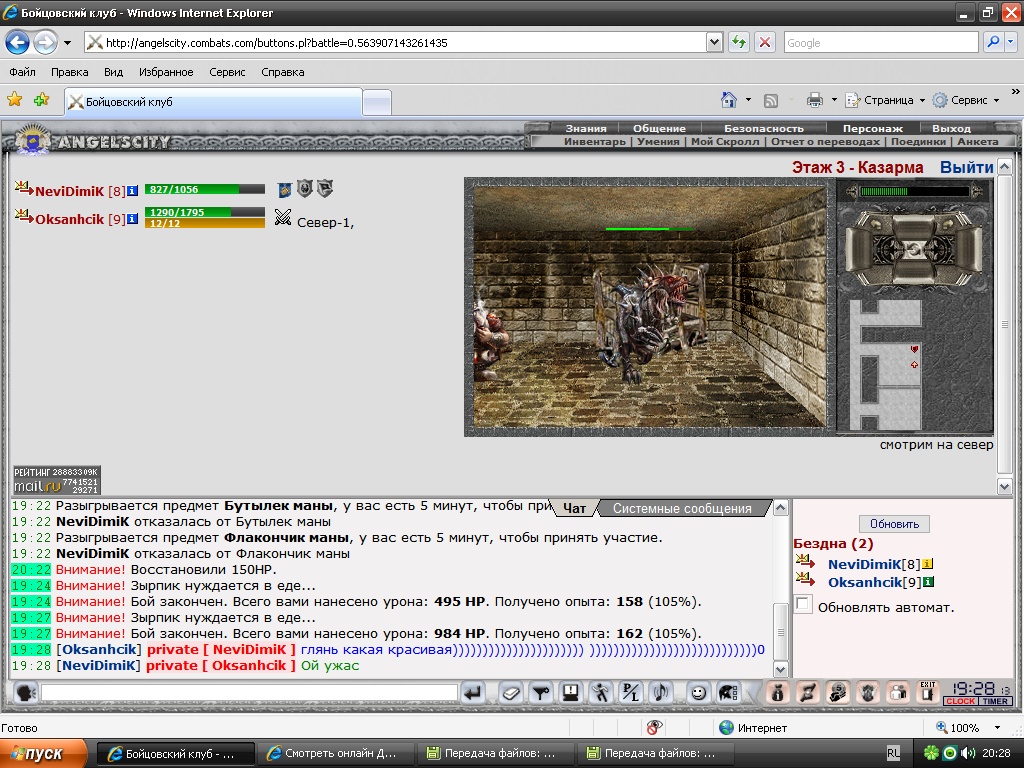Click the private message arrow beside top NeviDimiK
Image resolution: width=1024 pixels, height=768 pixels.
pyautogui.click(x=24, y=189)
